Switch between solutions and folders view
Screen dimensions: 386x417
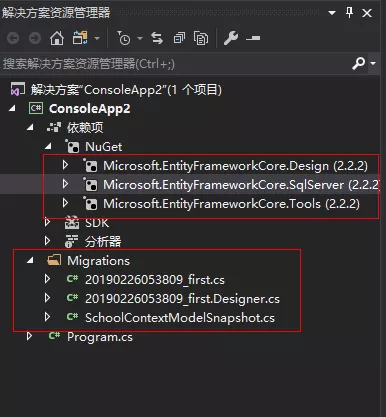80,38
